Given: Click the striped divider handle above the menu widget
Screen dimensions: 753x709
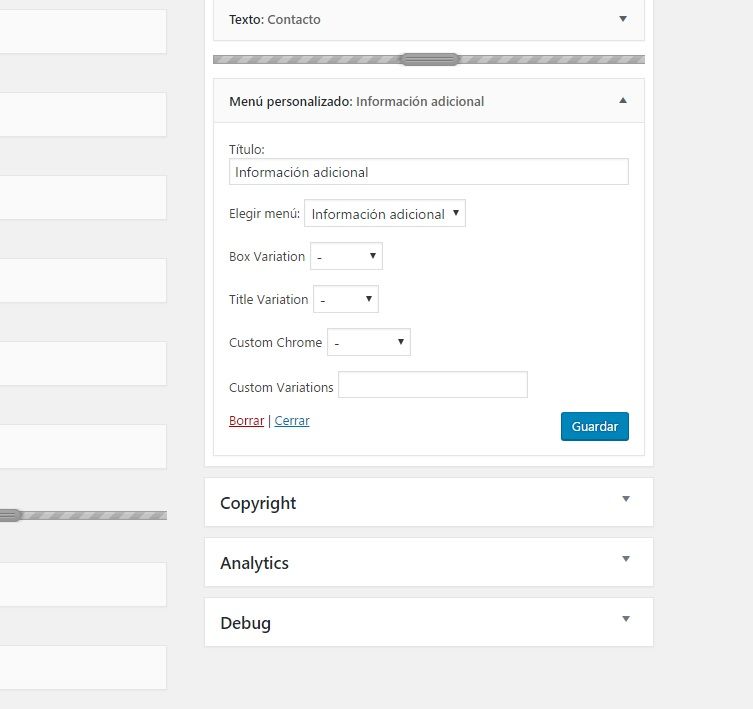Looking at the screenshot, I should click(x=430, y=59).
